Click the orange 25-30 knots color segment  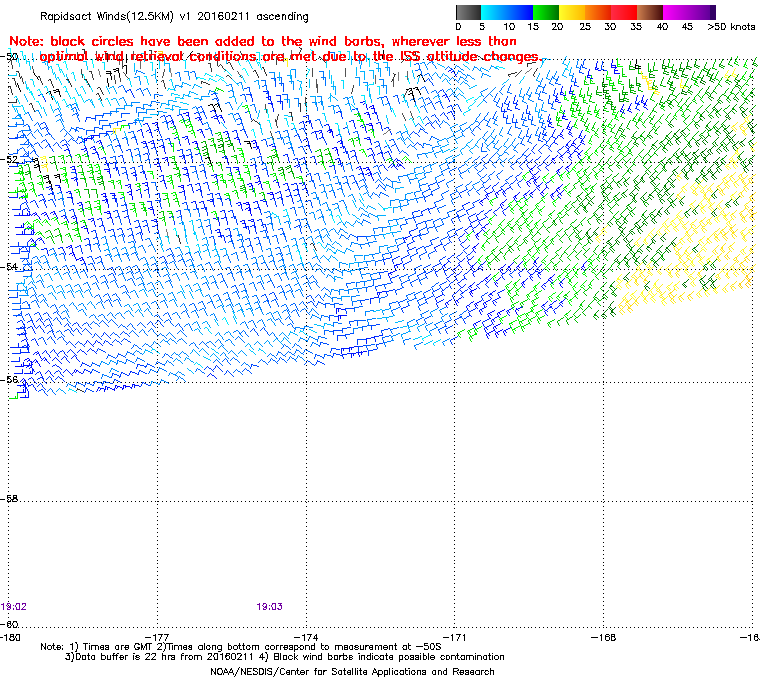coord(598,12)
